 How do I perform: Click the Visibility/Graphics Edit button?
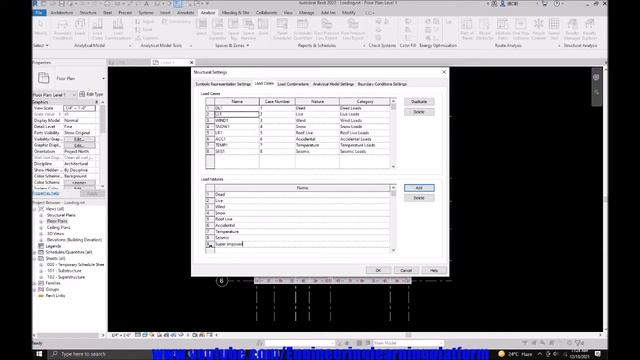point(79,139)
